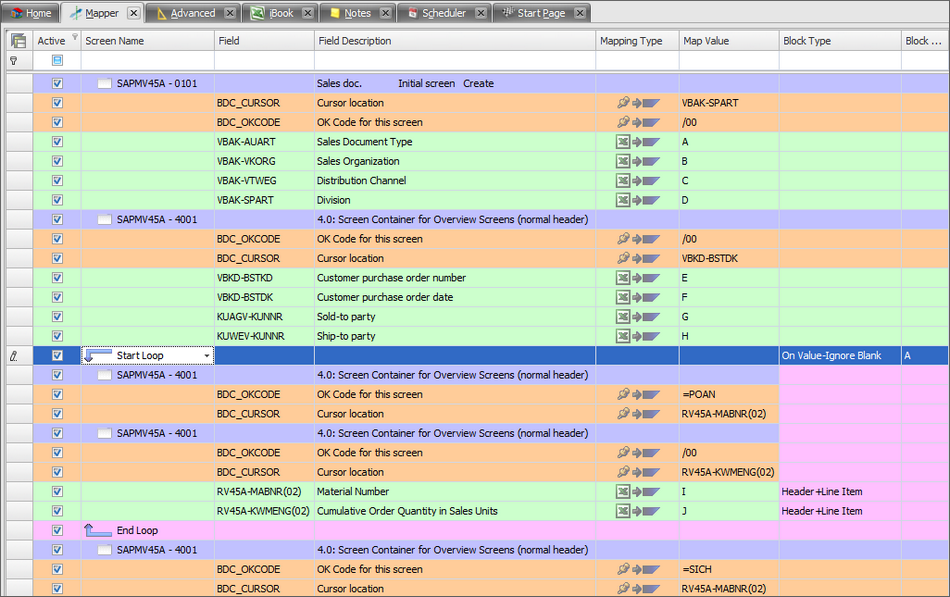950x597 pixels.
Task: Toggle Active checkbox for VBKD-BSTKD row
Action: [57, 278]
